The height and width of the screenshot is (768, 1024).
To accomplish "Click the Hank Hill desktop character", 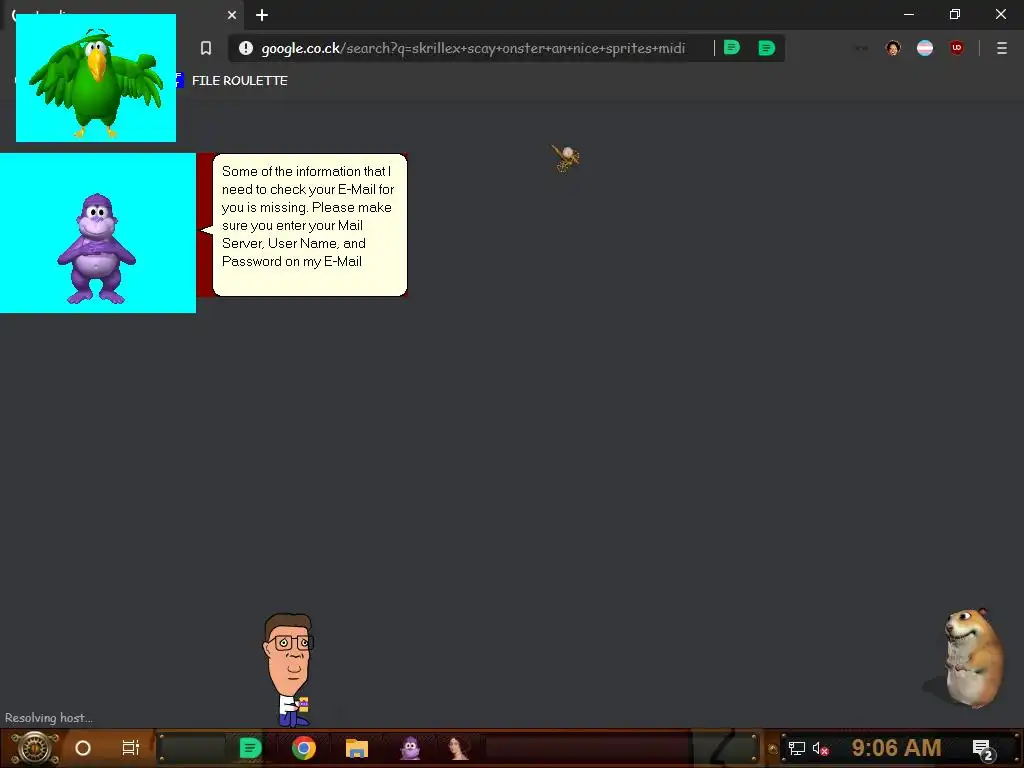I will point(289,670).
